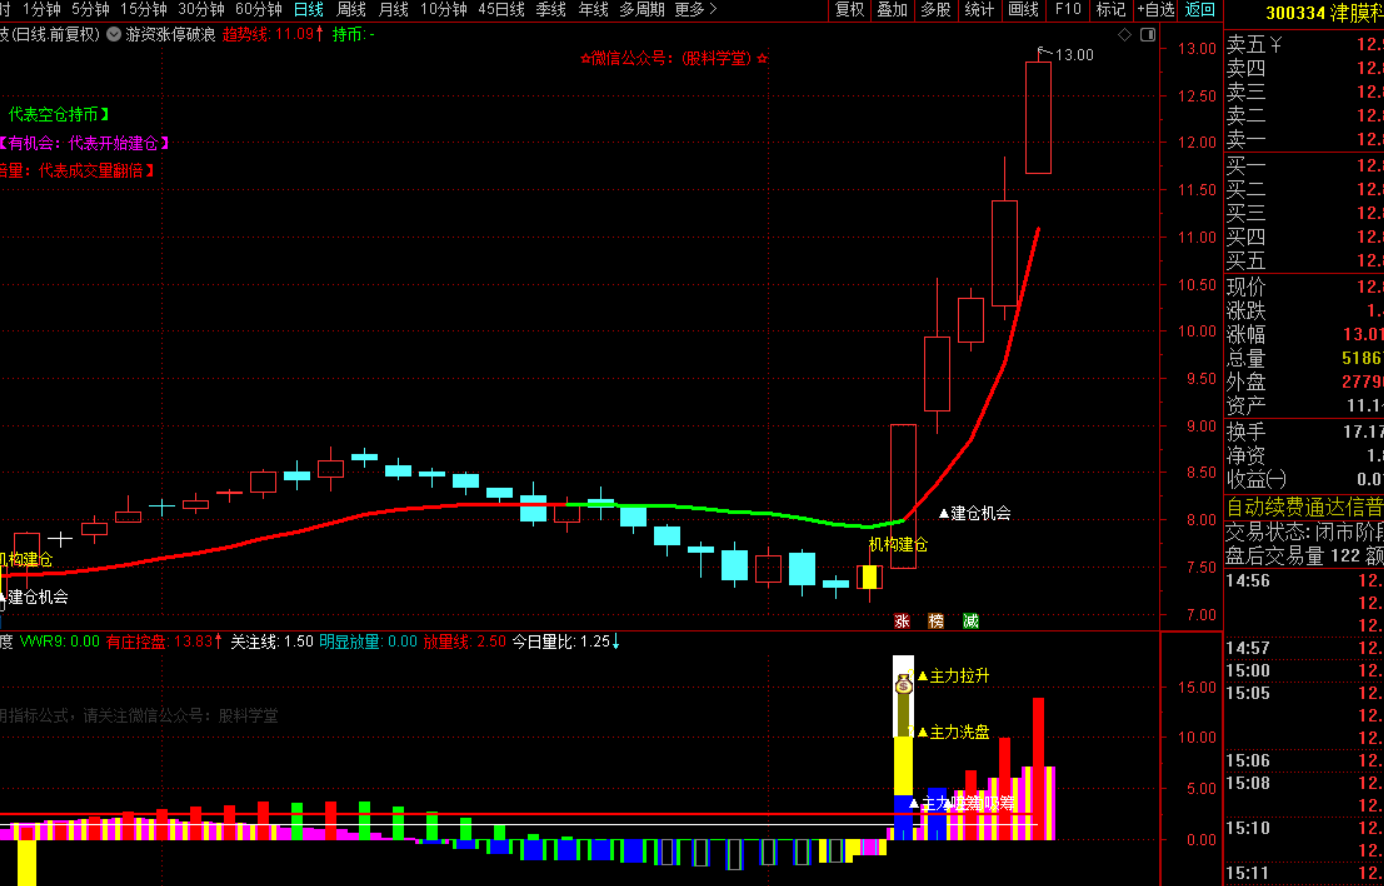The height and width of the screenshot is (886, 1384).
Task: Click the 14:56 tick row
Action: pyautogui.click(x=1304, y=581)
